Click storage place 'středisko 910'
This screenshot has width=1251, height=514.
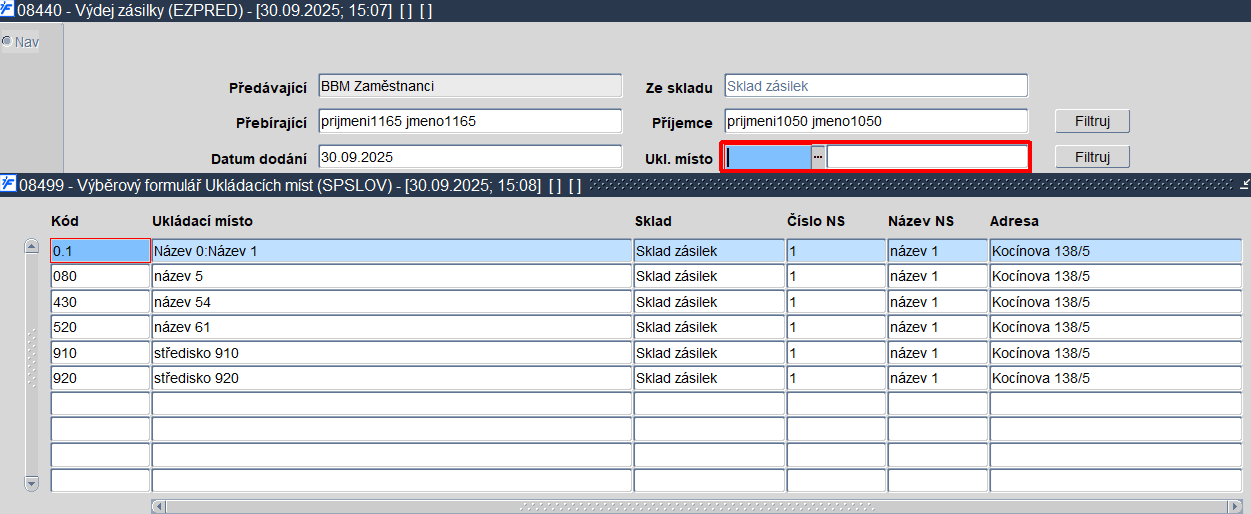tap(391, 353)
